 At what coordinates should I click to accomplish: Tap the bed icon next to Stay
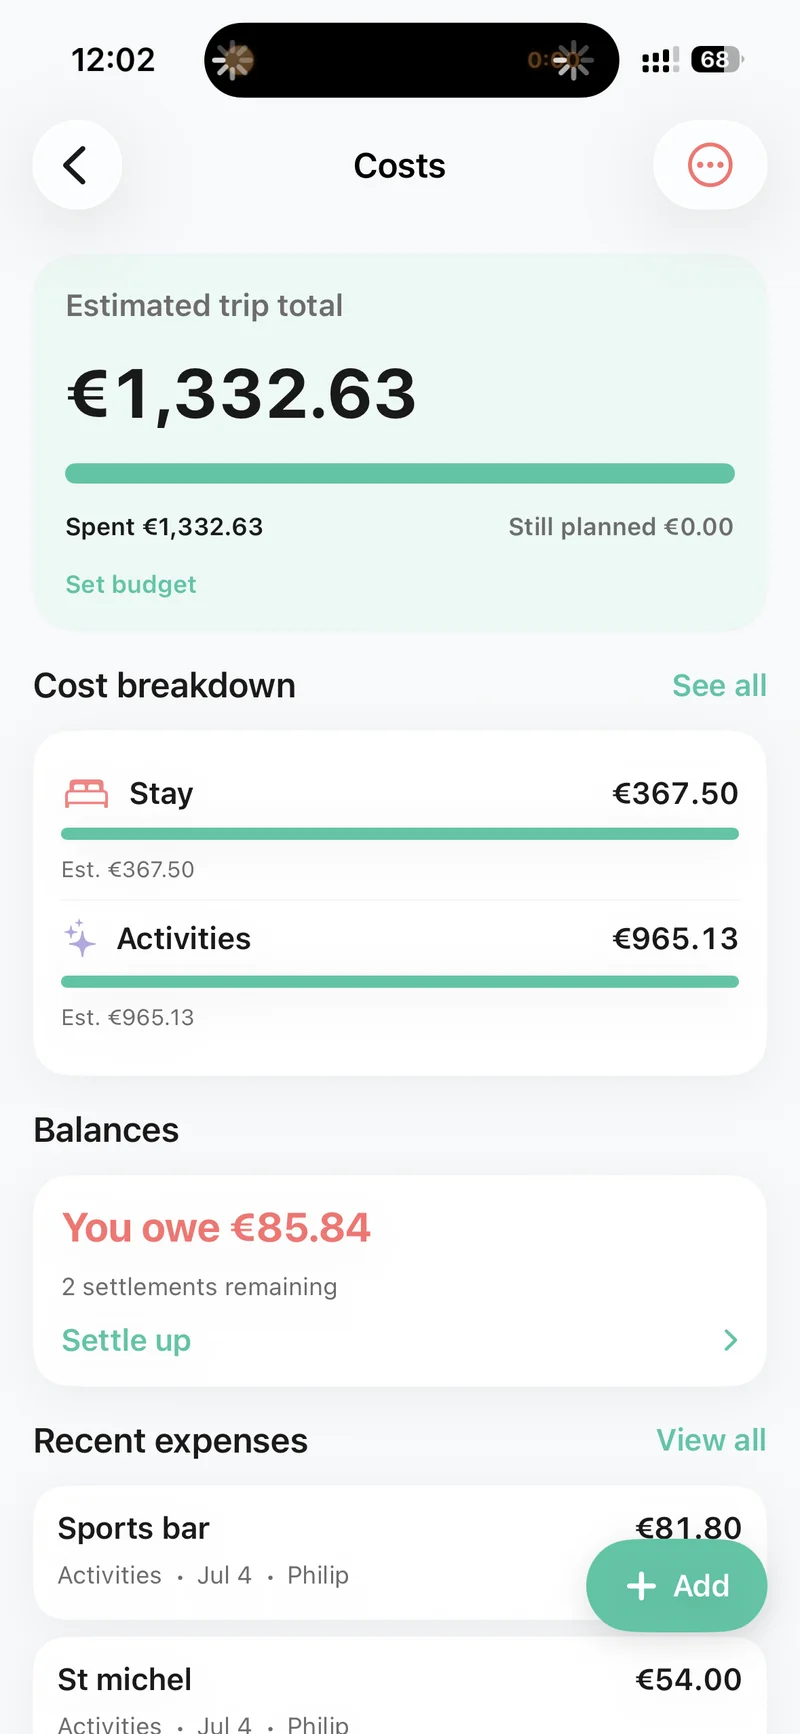coord(87,793)
